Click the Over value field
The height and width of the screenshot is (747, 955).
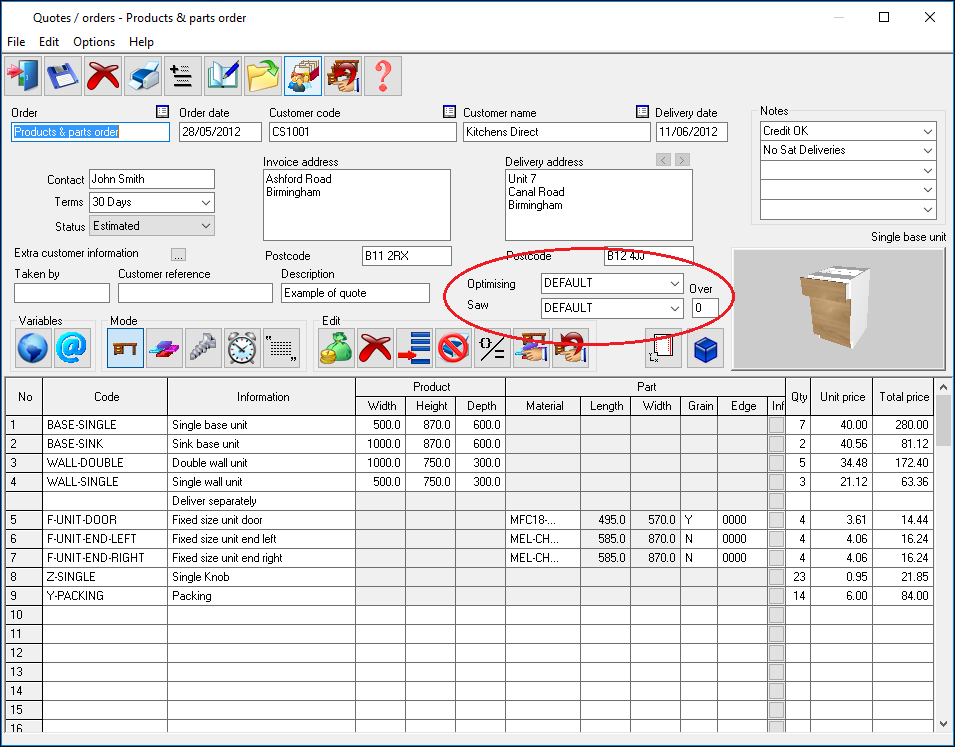point(705,308)
